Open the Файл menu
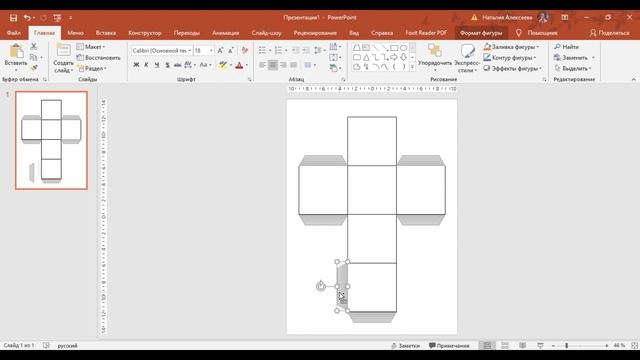Image resolution: width=640 pixels, height=360 pixels. pyautogui.click(x=14, y=33)
